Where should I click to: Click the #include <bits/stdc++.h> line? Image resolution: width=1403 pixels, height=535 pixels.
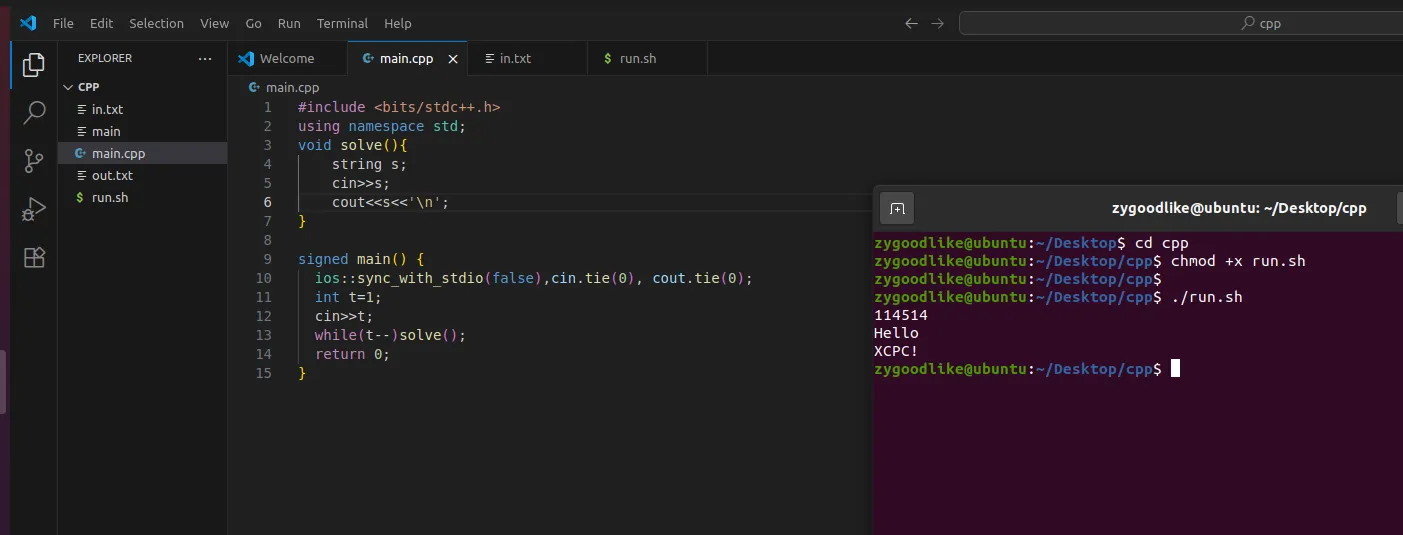point(399,107)
